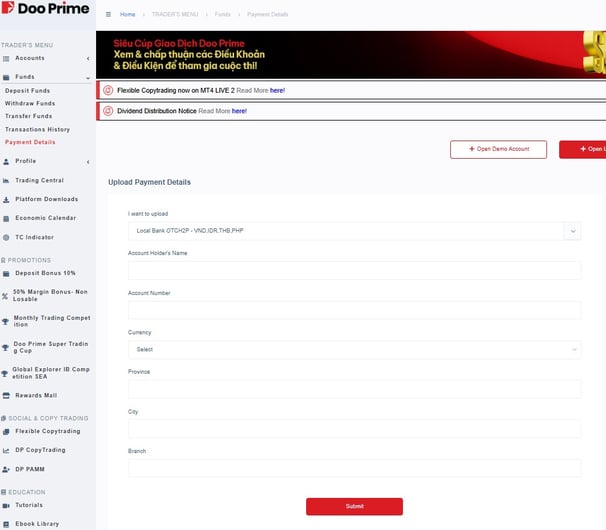Open Platform Downloads menu item

click(x=47, y=199)
